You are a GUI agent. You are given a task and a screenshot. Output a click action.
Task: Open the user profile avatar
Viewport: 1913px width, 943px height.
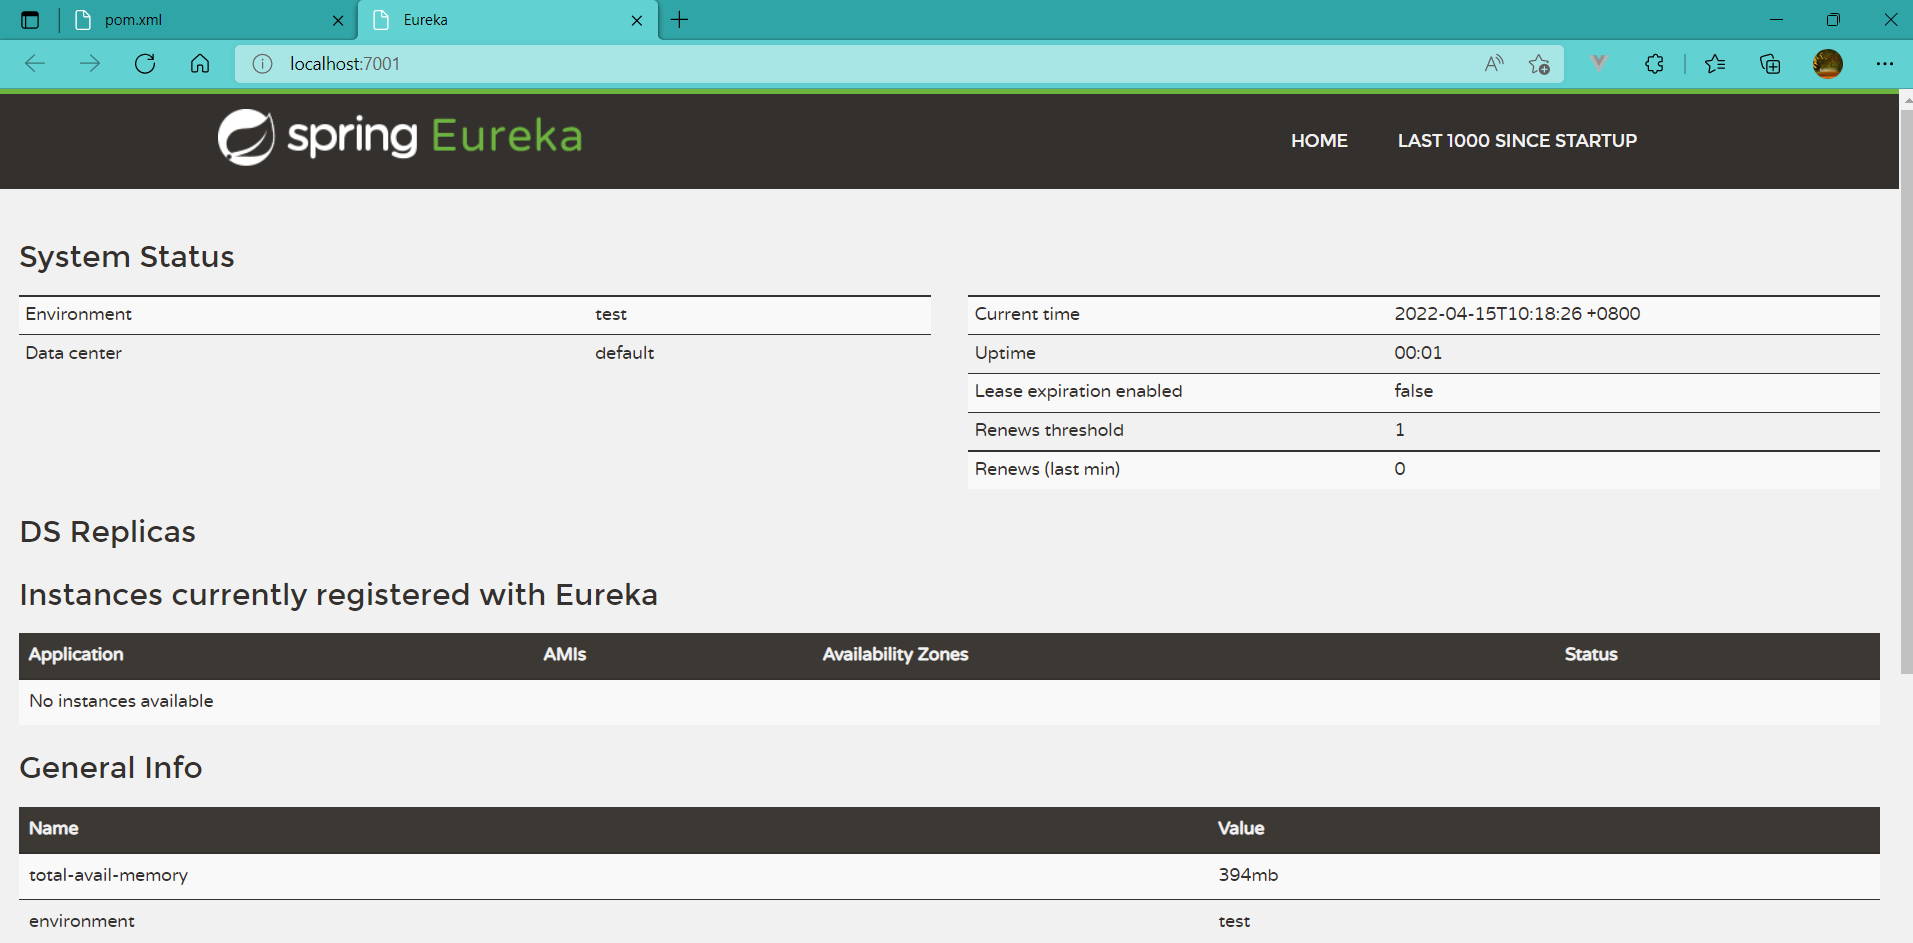(1828, 64)
